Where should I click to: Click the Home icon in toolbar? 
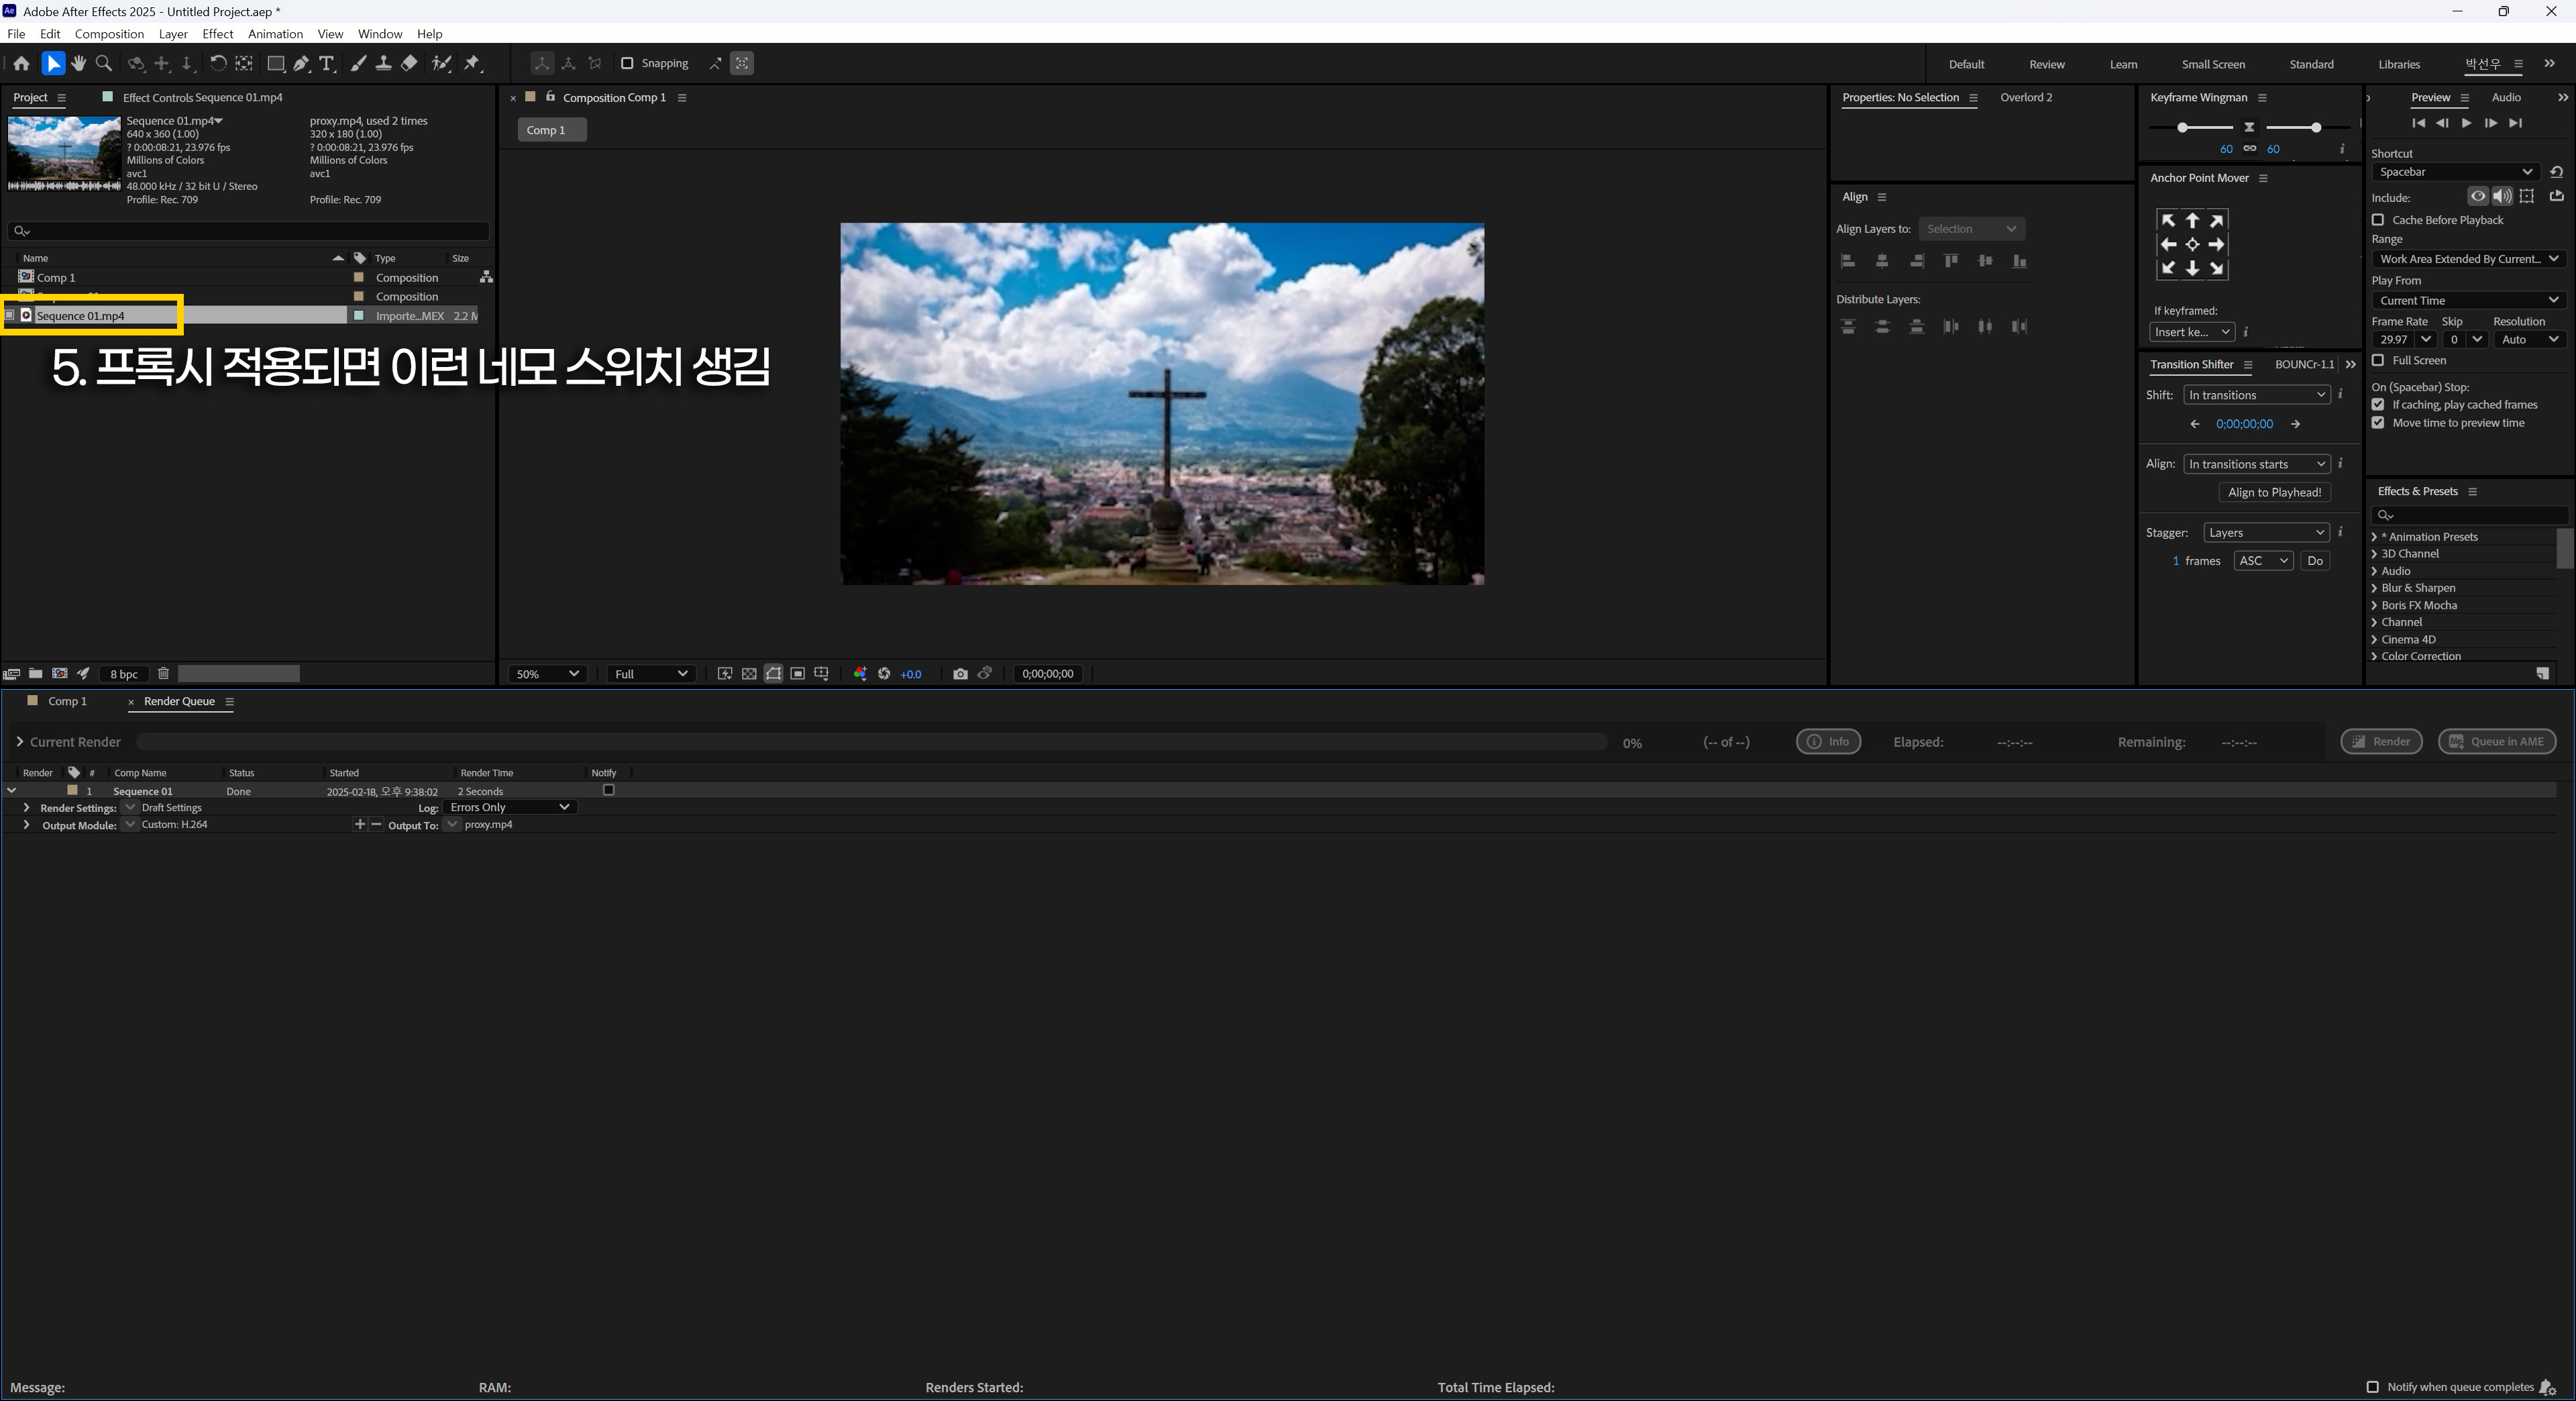pos(21,63)
